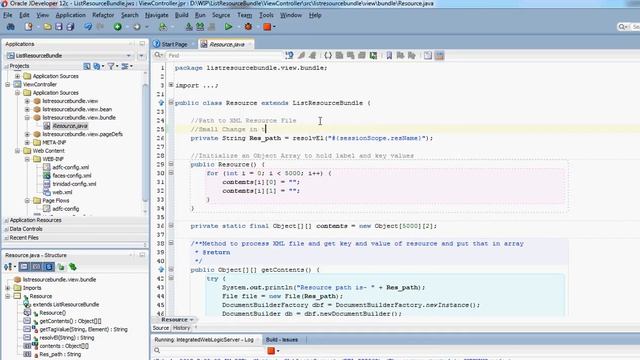The height and width of the screenshot is (360, 640).
Task: Select Resource.java in project tree
Action: [x=70, y=126]
